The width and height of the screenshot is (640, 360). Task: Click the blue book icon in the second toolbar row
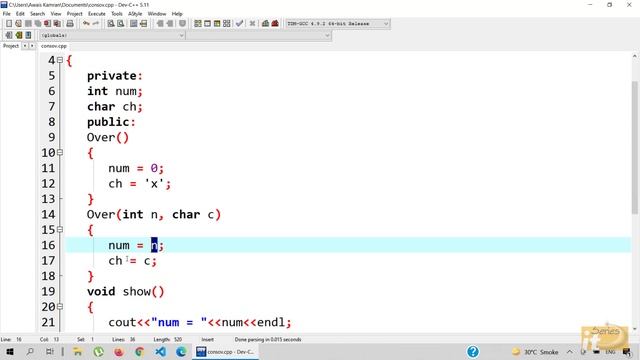(28, 36)
